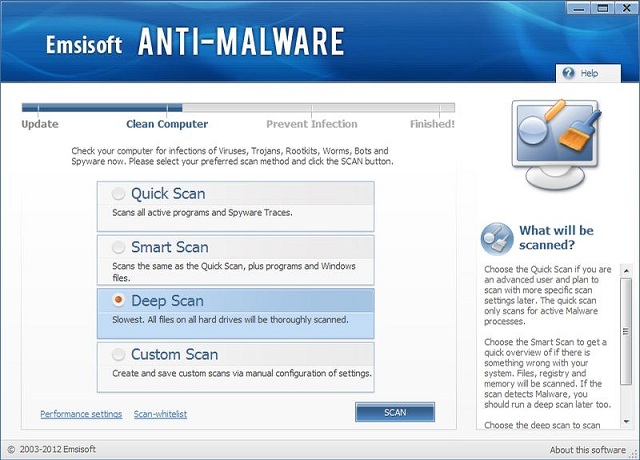Click 'Create and save custom scans' description
The image size is (640, 460).
click(x=242, y=373)
